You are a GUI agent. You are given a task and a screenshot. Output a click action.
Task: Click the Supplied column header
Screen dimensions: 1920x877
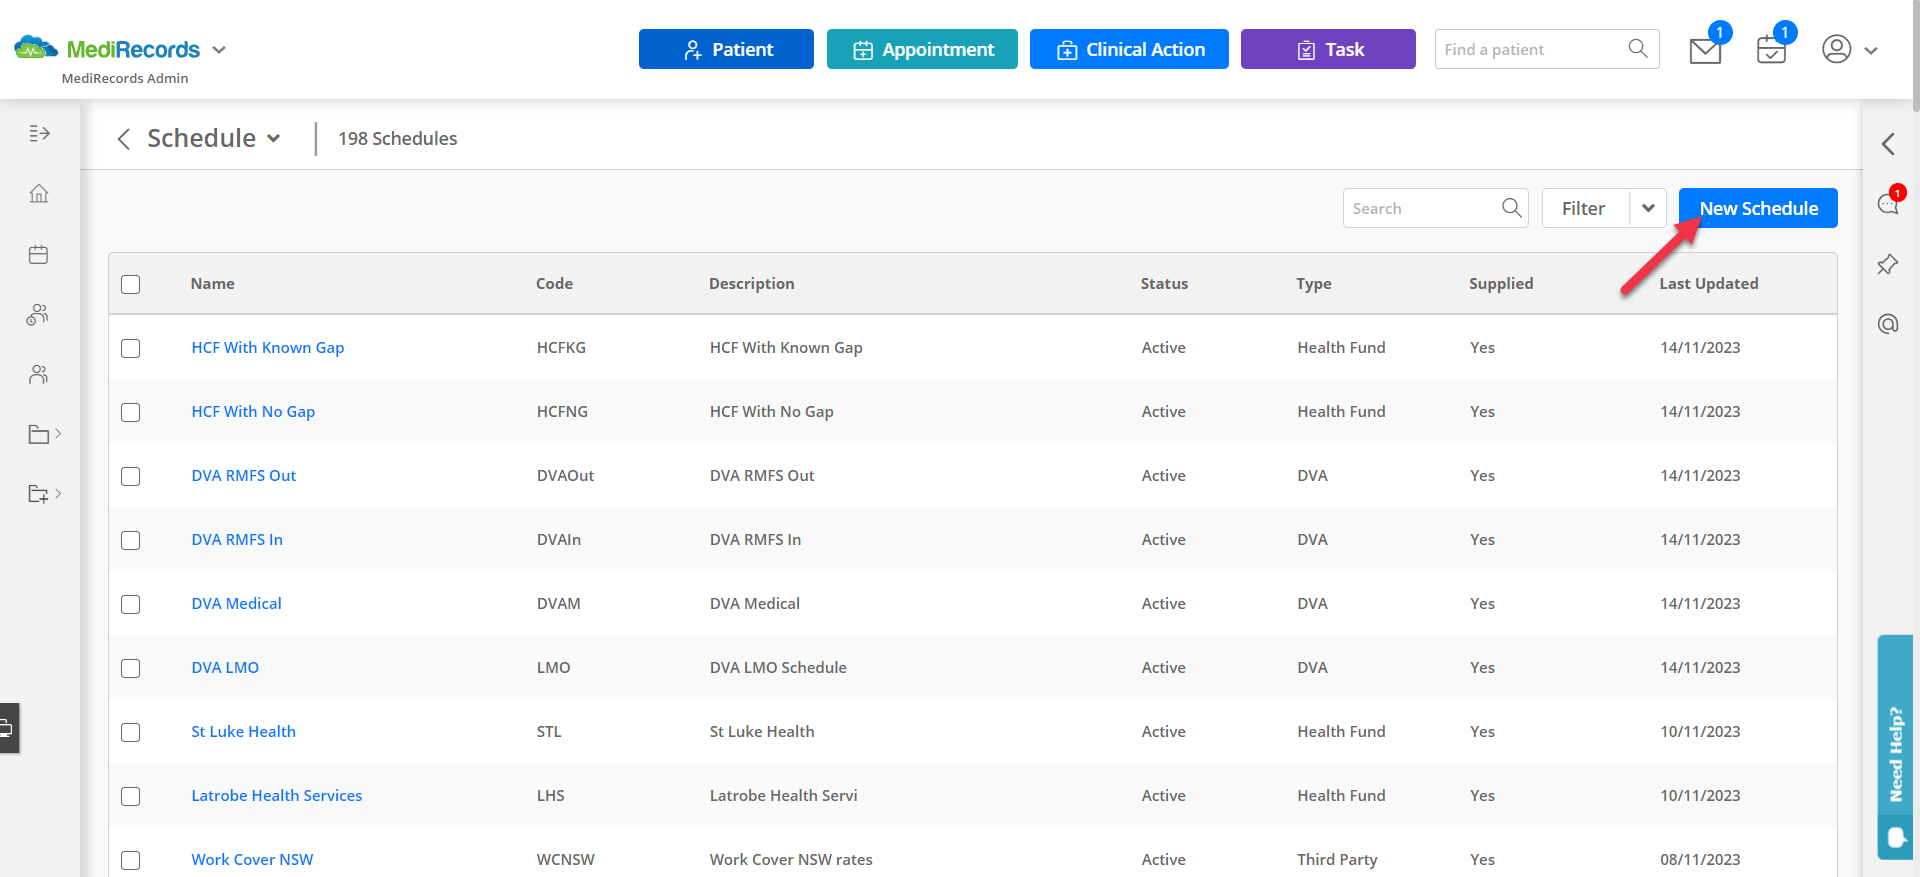click(1501, 284)
